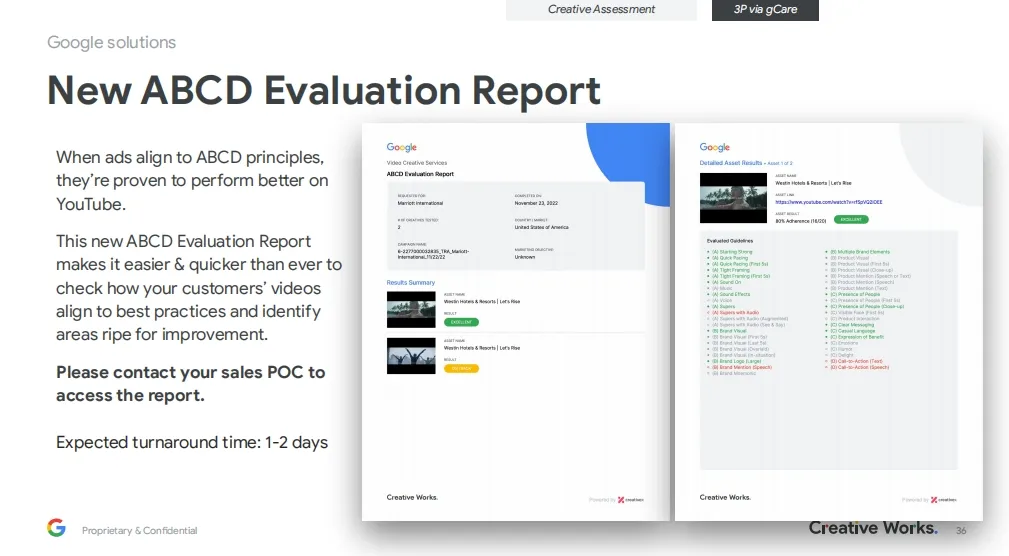Open first Westin Hotels video thumbnail
The width and height of the screenshot is (1009, 556).
pos(412,309)
